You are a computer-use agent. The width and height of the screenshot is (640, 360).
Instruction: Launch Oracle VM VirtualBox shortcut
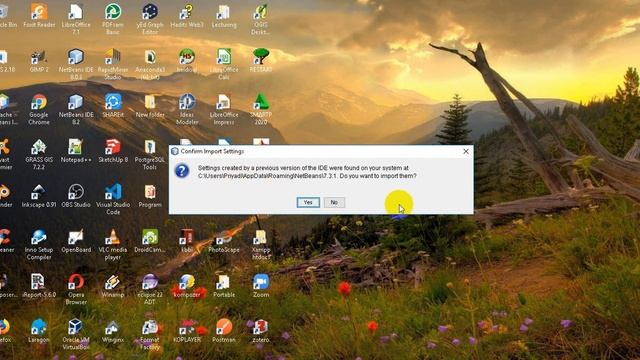(76, 334)
